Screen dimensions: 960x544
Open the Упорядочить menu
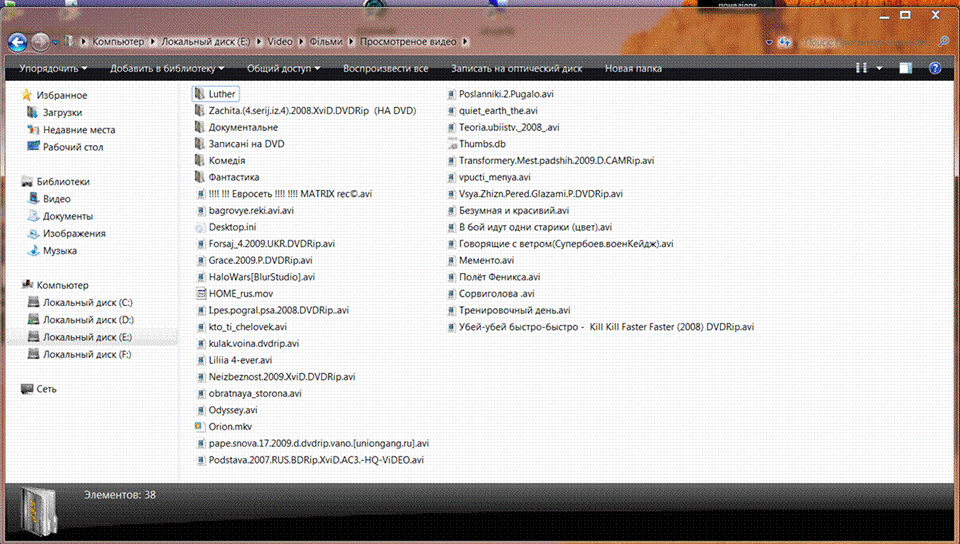coord(53,69)
